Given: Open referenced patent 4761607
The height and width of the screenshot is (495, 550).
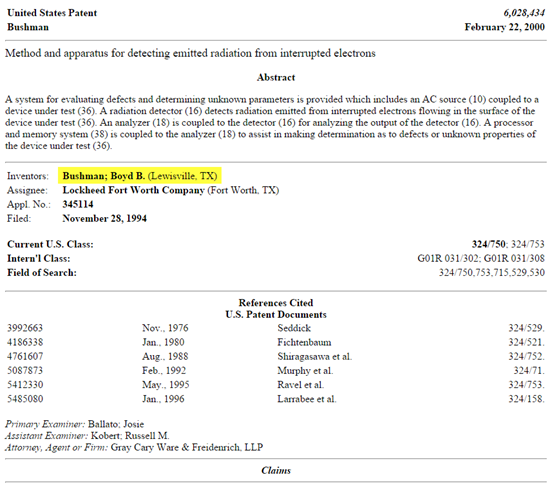Looking at the screenshot, I should 25,356.
